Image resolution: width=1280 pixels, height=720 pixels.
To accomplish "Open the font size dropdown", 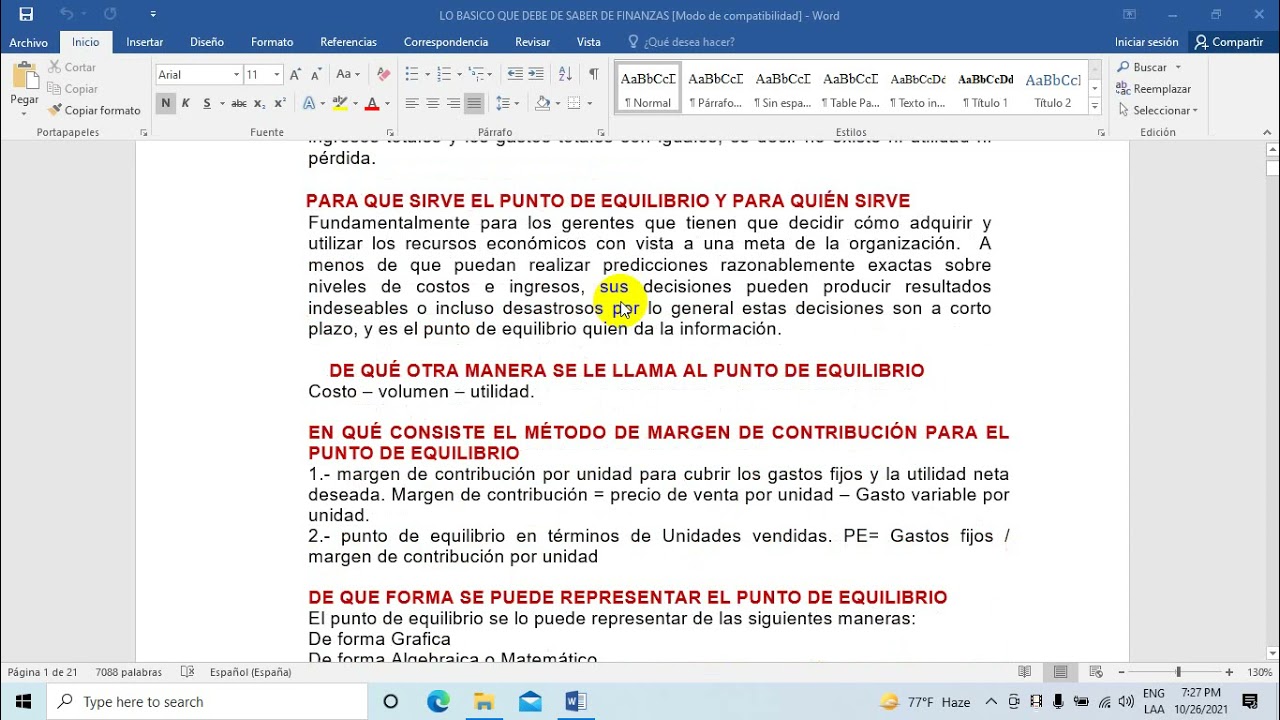I will (x=277, y=74).
